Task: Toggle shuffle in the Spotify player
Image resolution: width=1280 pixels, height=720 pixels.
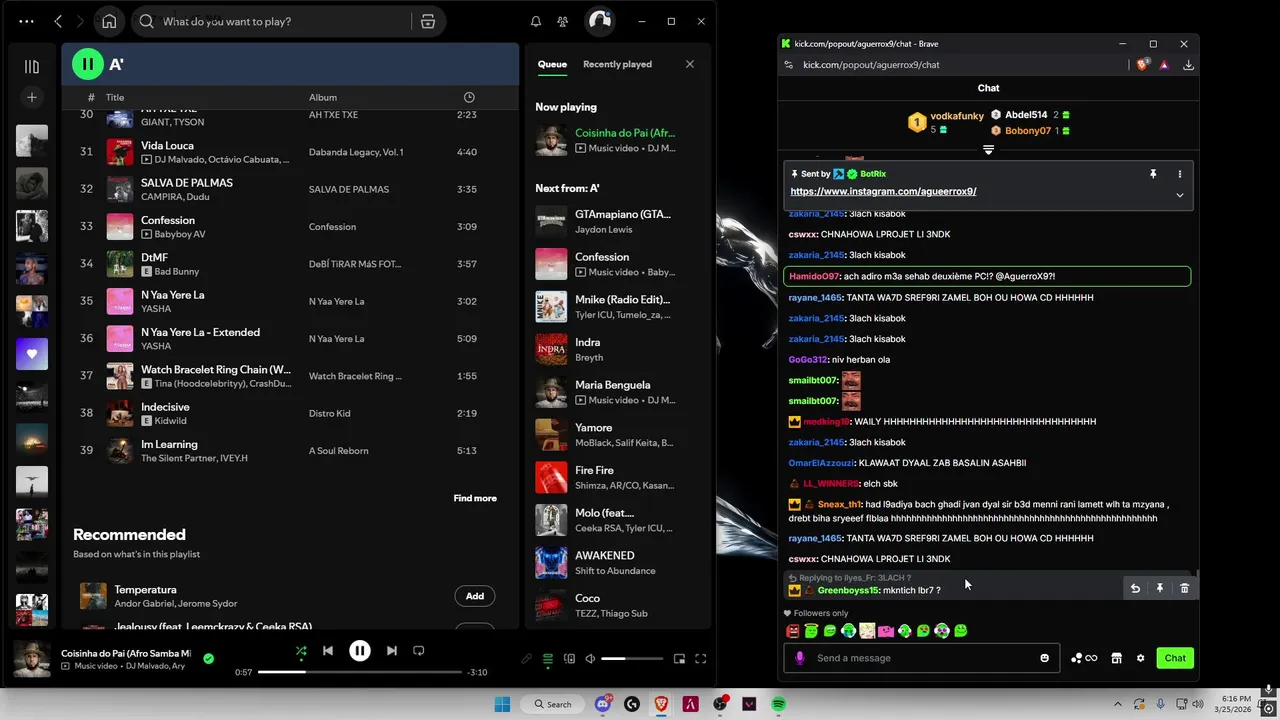Action: click(x=301, y=651)
